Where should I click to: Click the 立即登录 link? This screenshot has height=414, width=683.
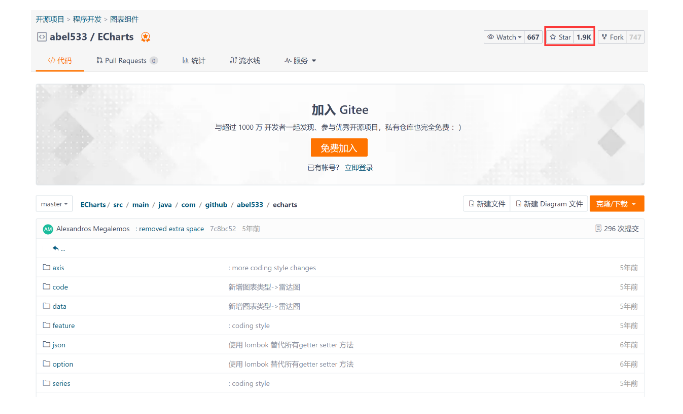pos(358,168)
